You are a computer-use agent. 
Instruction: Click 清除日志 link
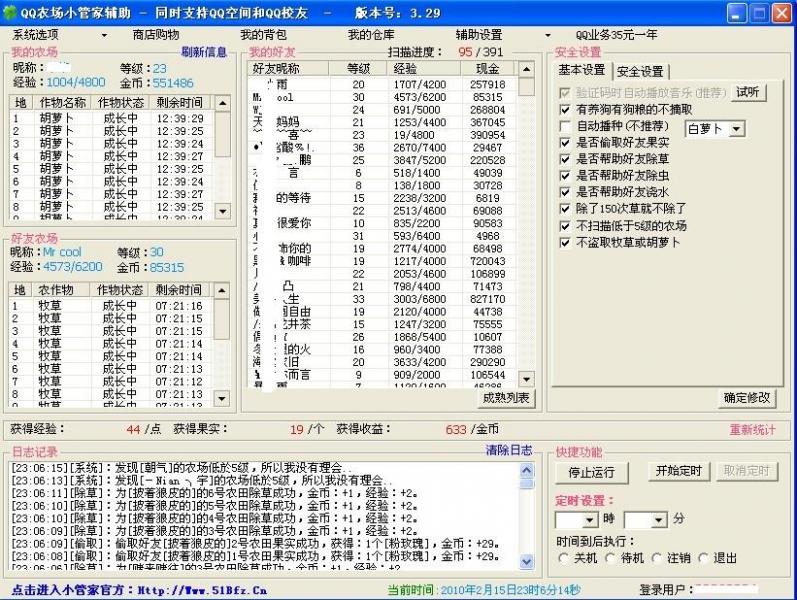509,450
